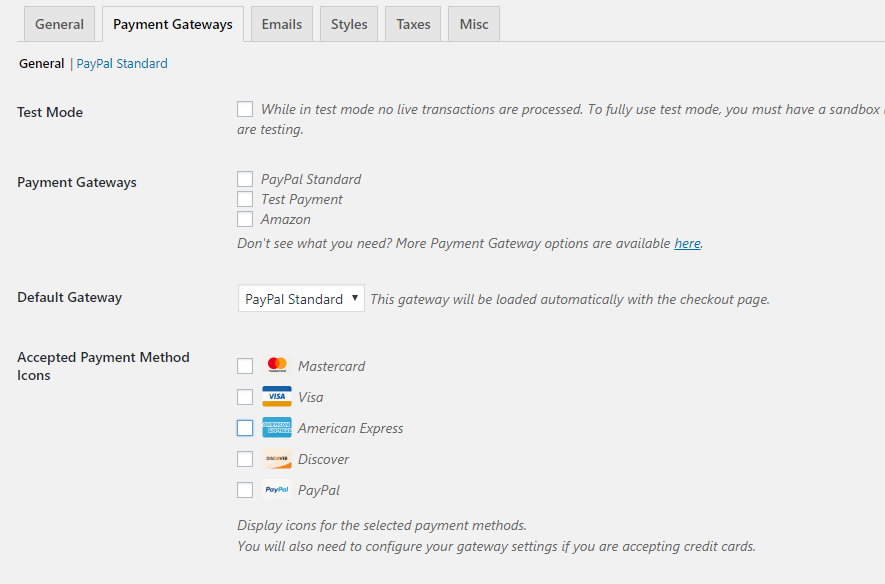Switch to the General settings tab
This screenshot has width=885, height=584.
(x=59, y=24)
